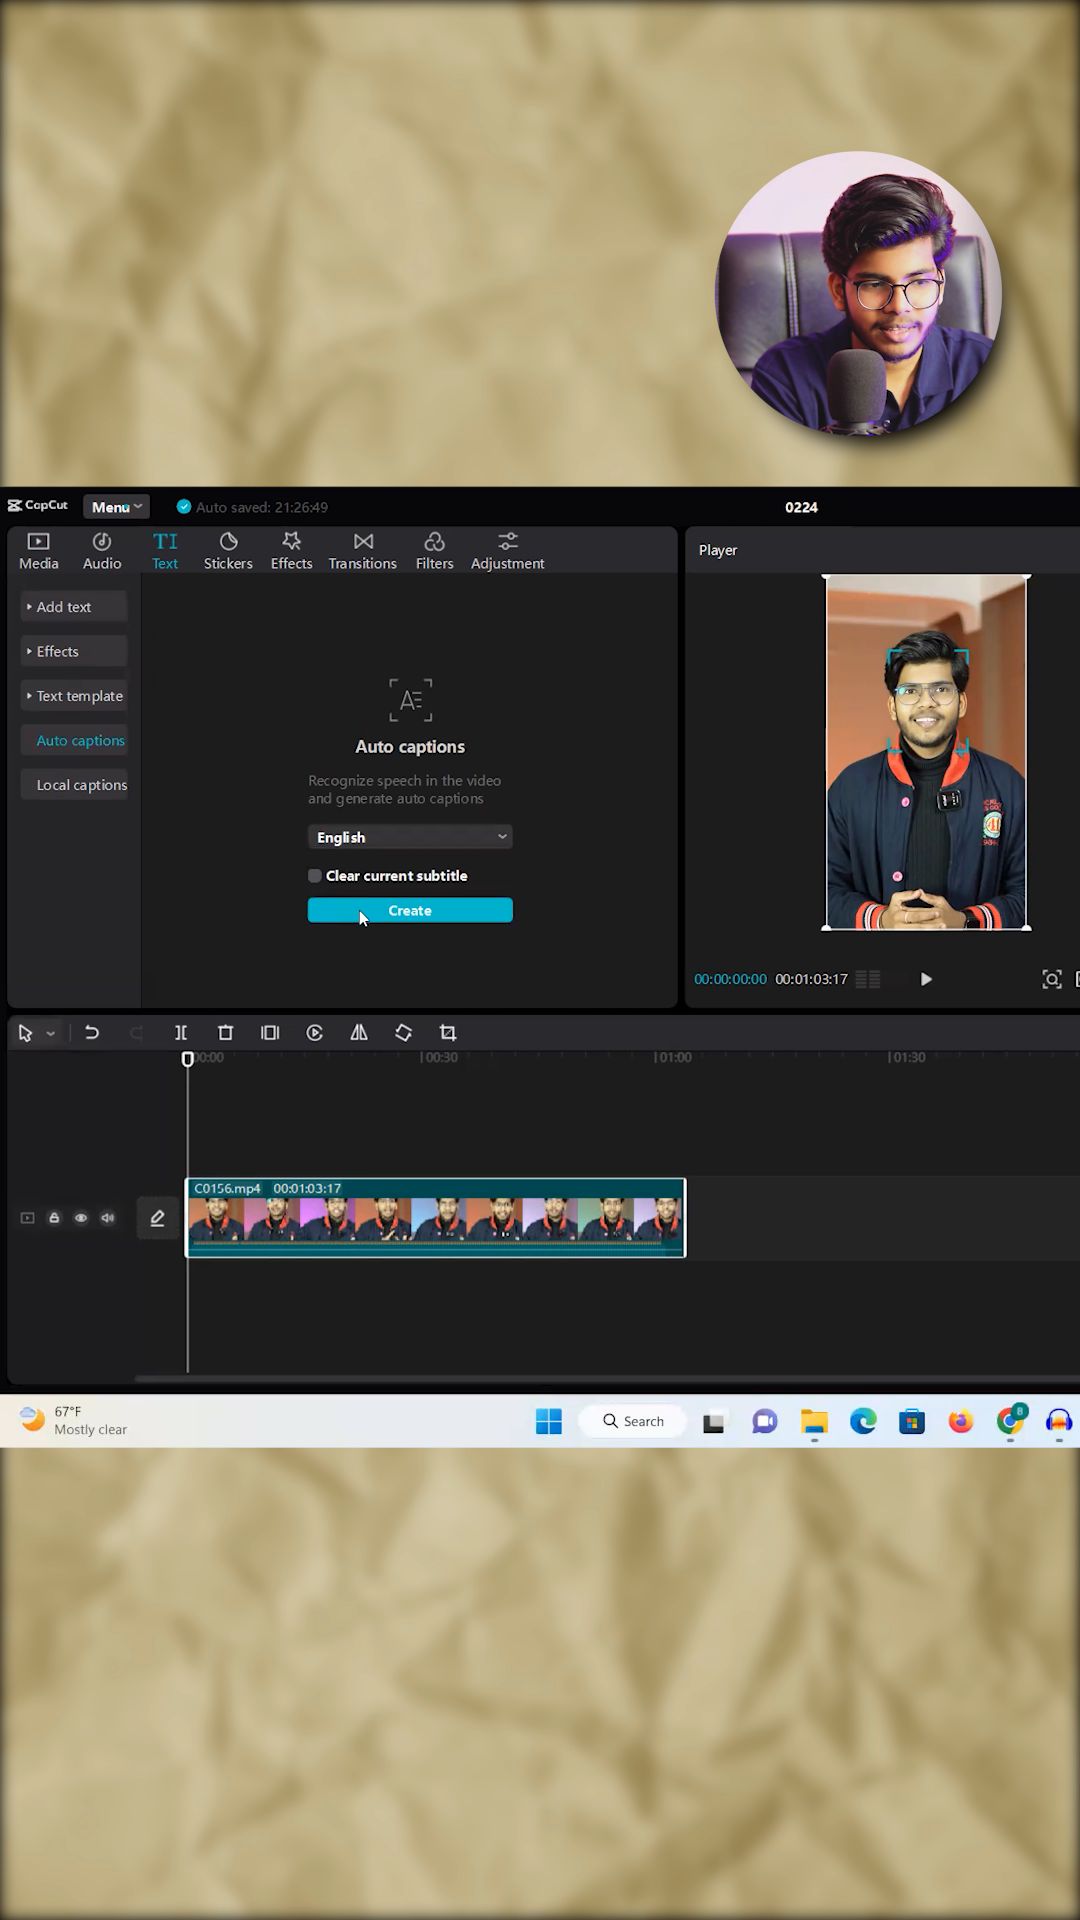Open the Windows Start menu
Screen dimensions: 1080x1920
pyautogui.click(x=549, y=1421)
